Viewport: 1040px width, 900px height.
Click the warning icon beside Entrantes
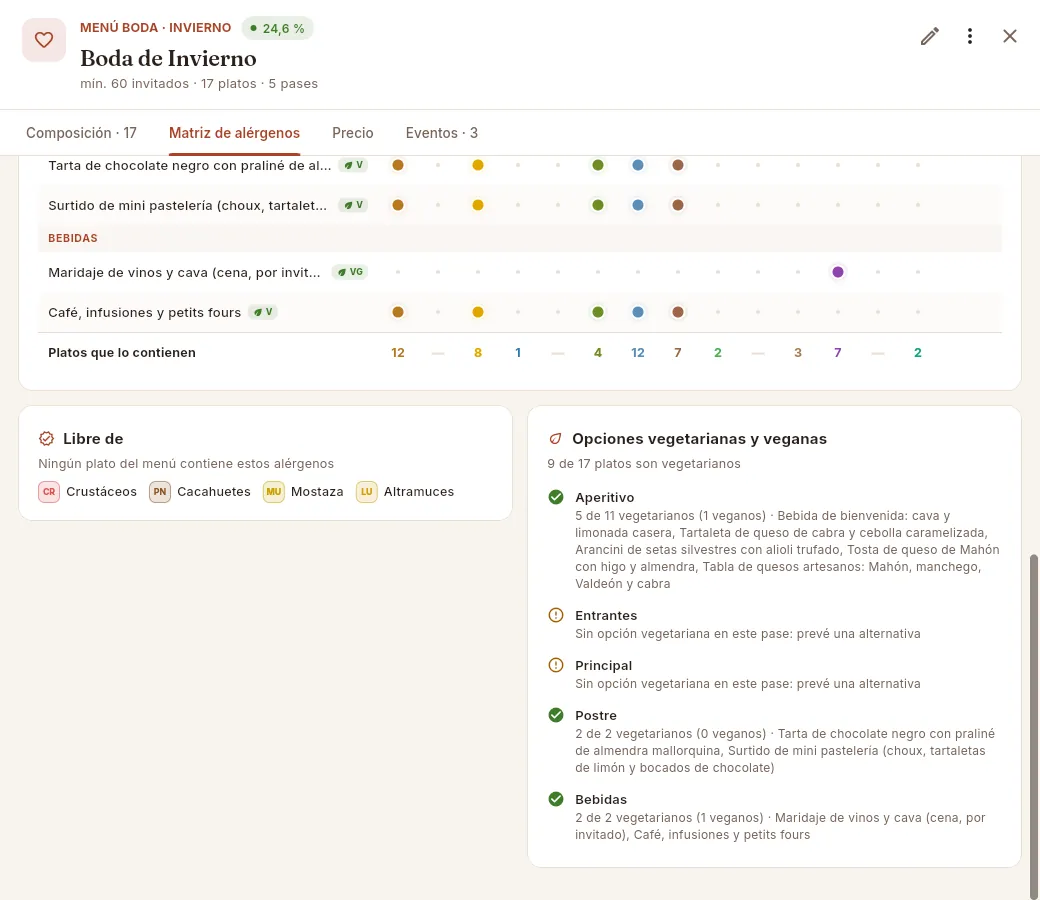tap(556, 615)
